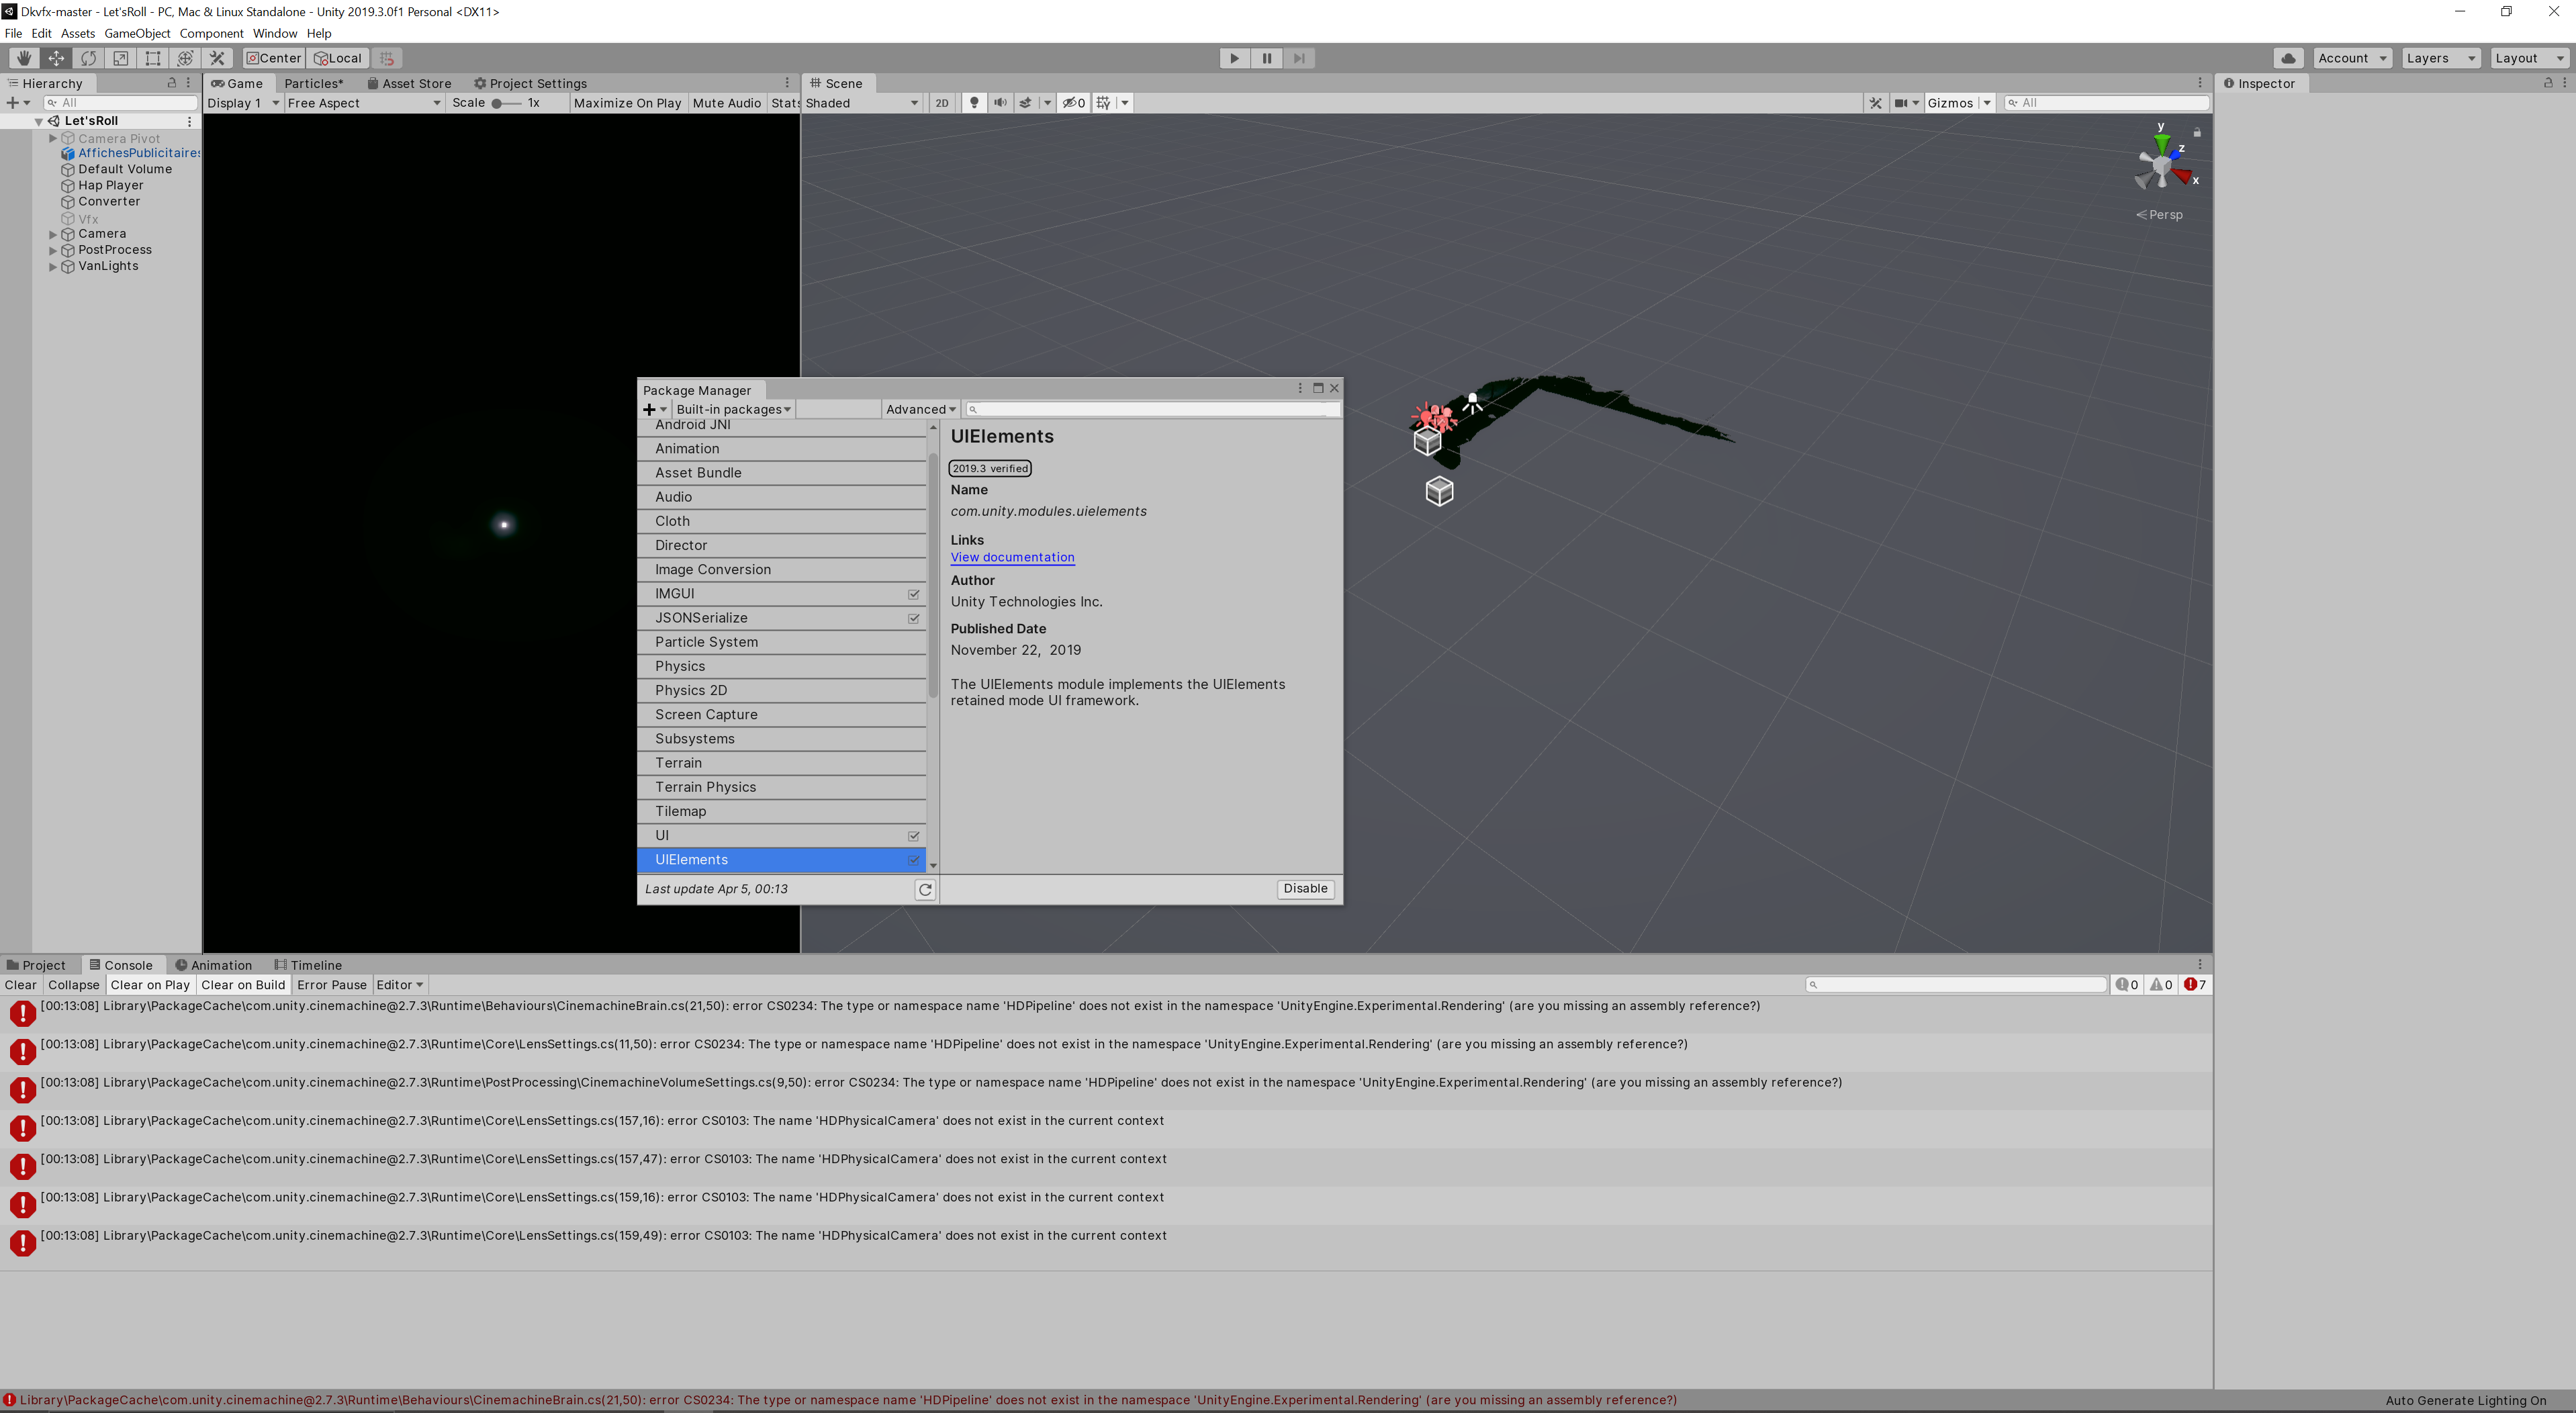The image size is (2576, 1413).
Task: Select the Scale tool in the toolbar
Action: tap(120, 58)
